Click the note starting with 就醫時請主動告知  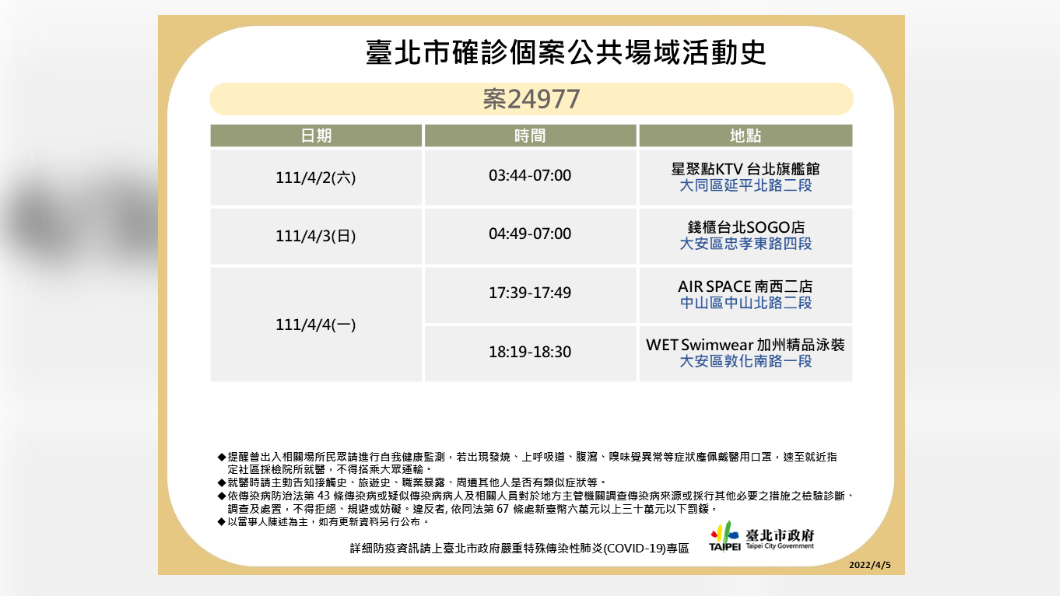click(412, 482)
